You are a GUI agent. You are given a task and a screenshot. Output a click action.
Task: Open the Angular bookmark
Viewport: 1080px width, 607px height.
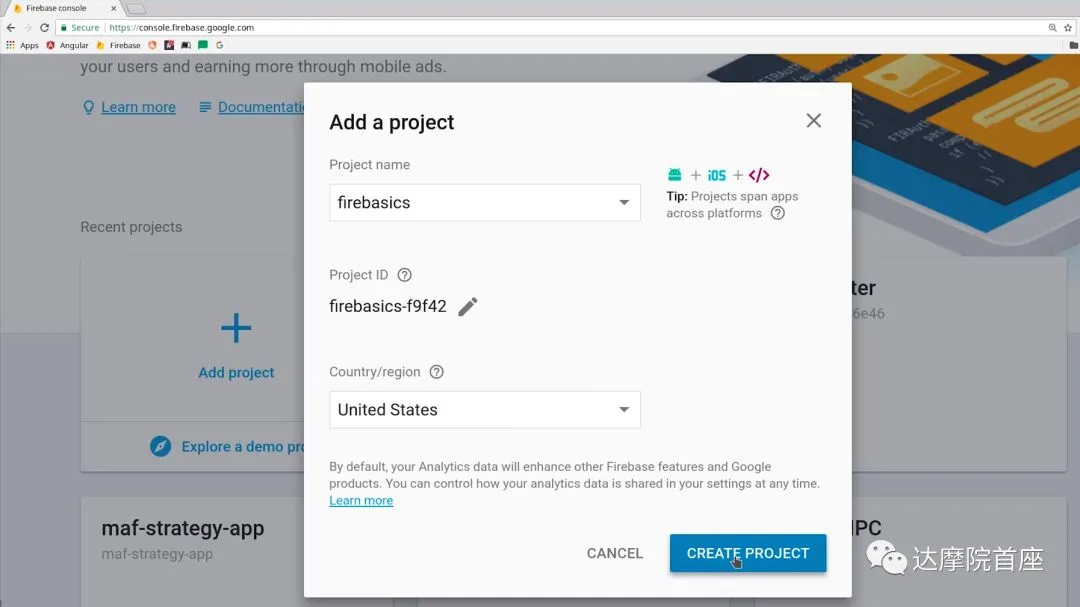(x=68, y=45)
